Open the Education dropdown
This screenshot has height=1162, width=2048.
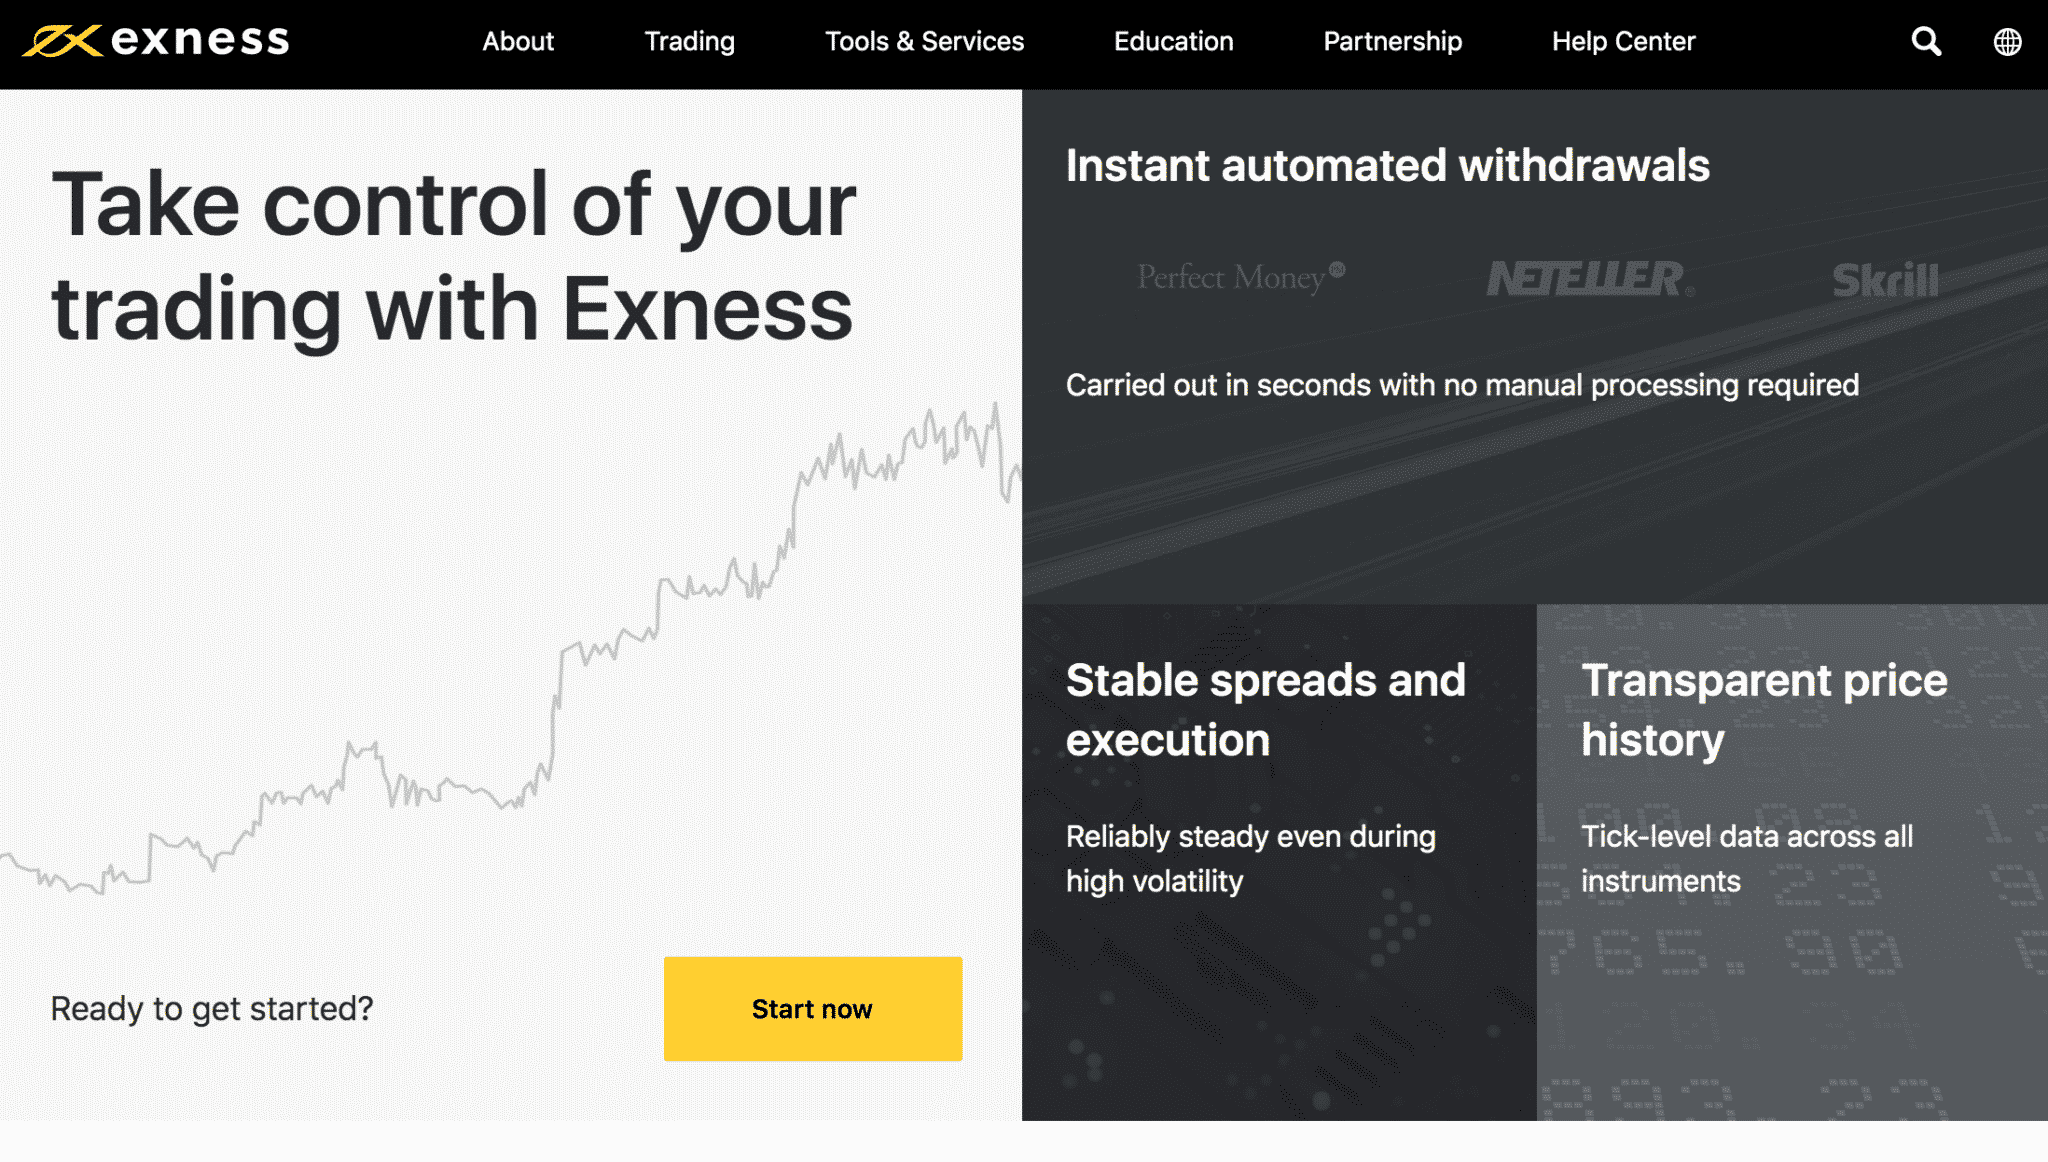pos(1173,41)
